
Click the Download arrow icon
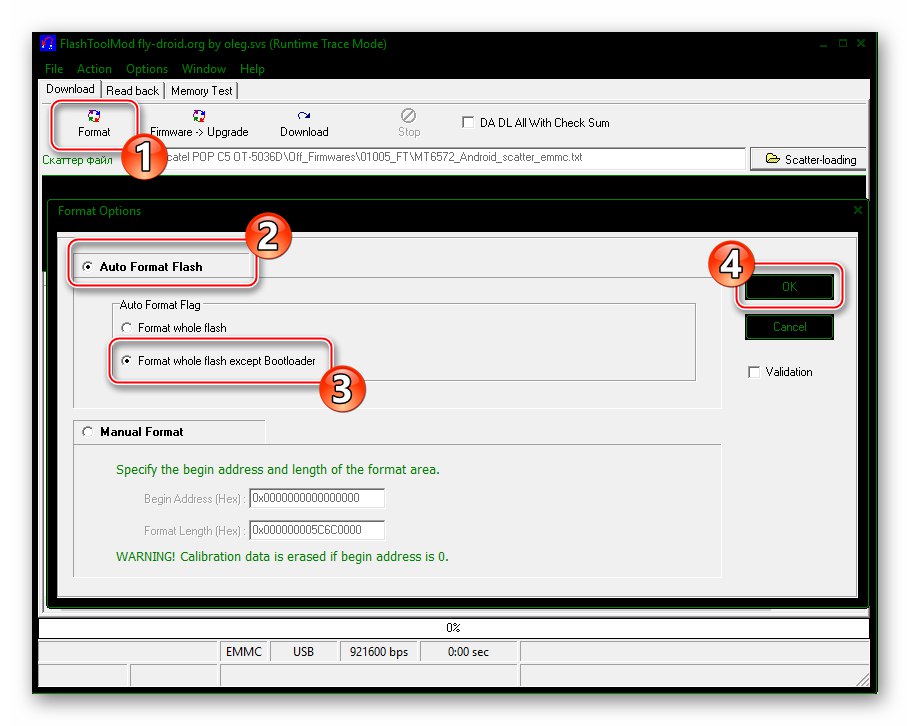(304, 115)
